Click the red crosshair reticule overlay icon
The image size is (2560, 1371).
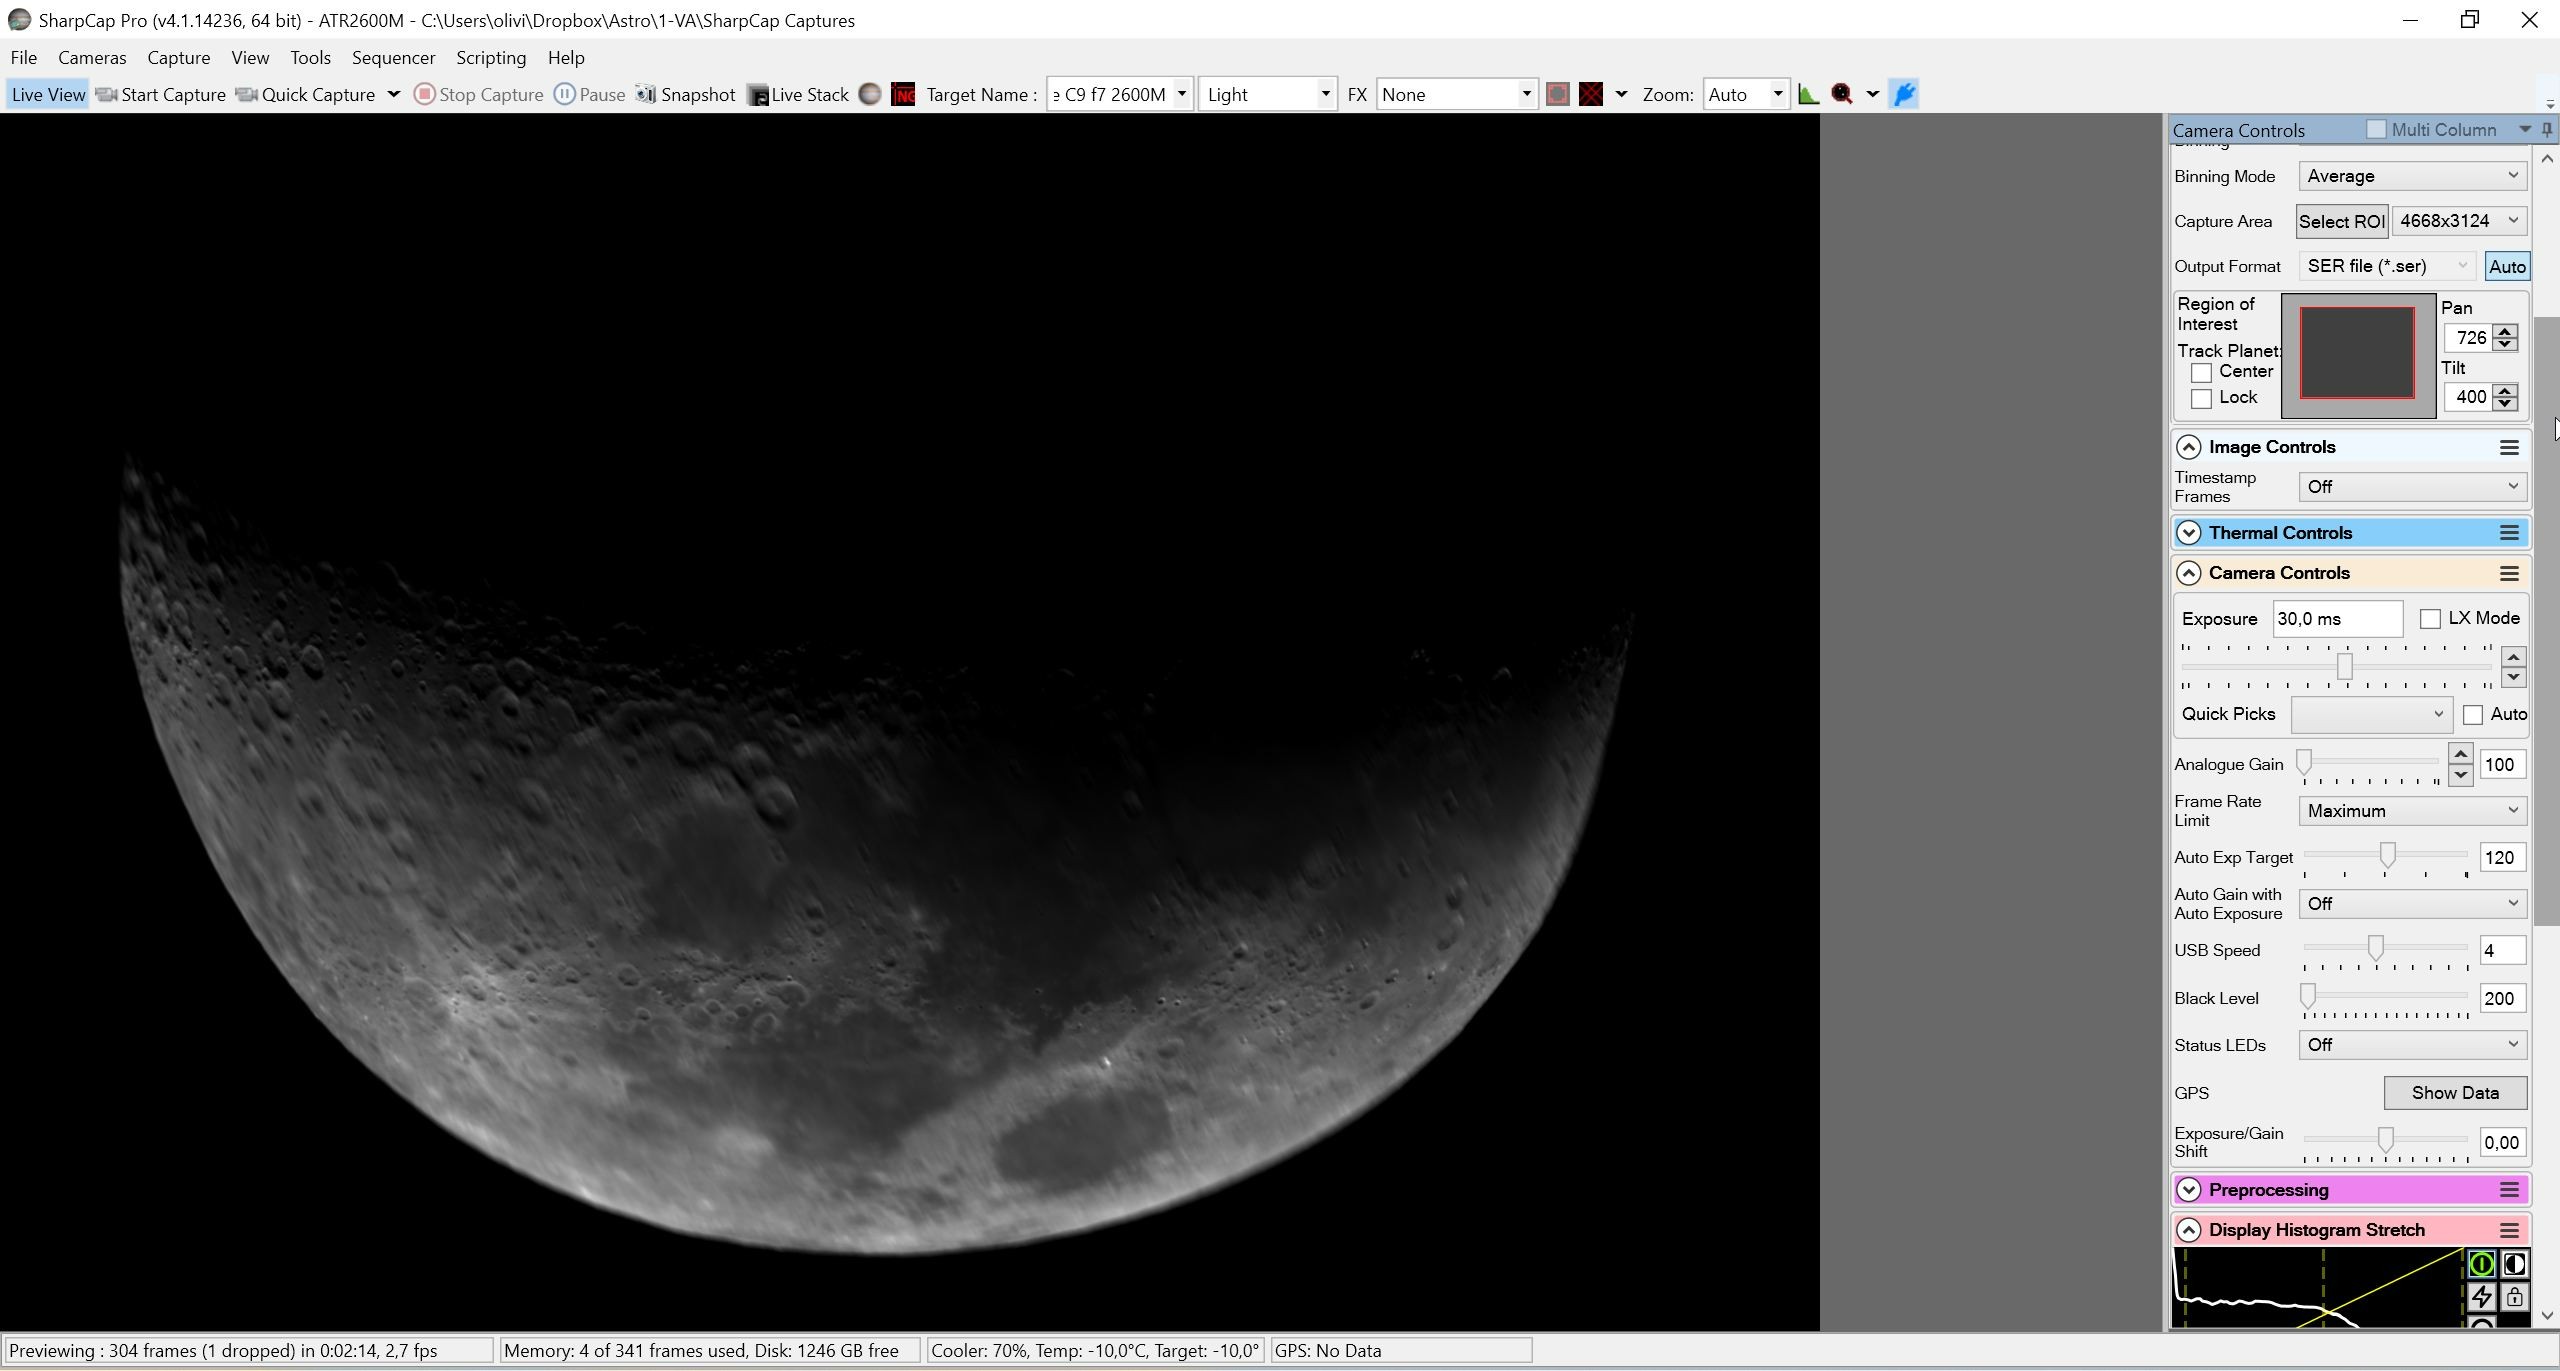click(x=1591, y=94)
